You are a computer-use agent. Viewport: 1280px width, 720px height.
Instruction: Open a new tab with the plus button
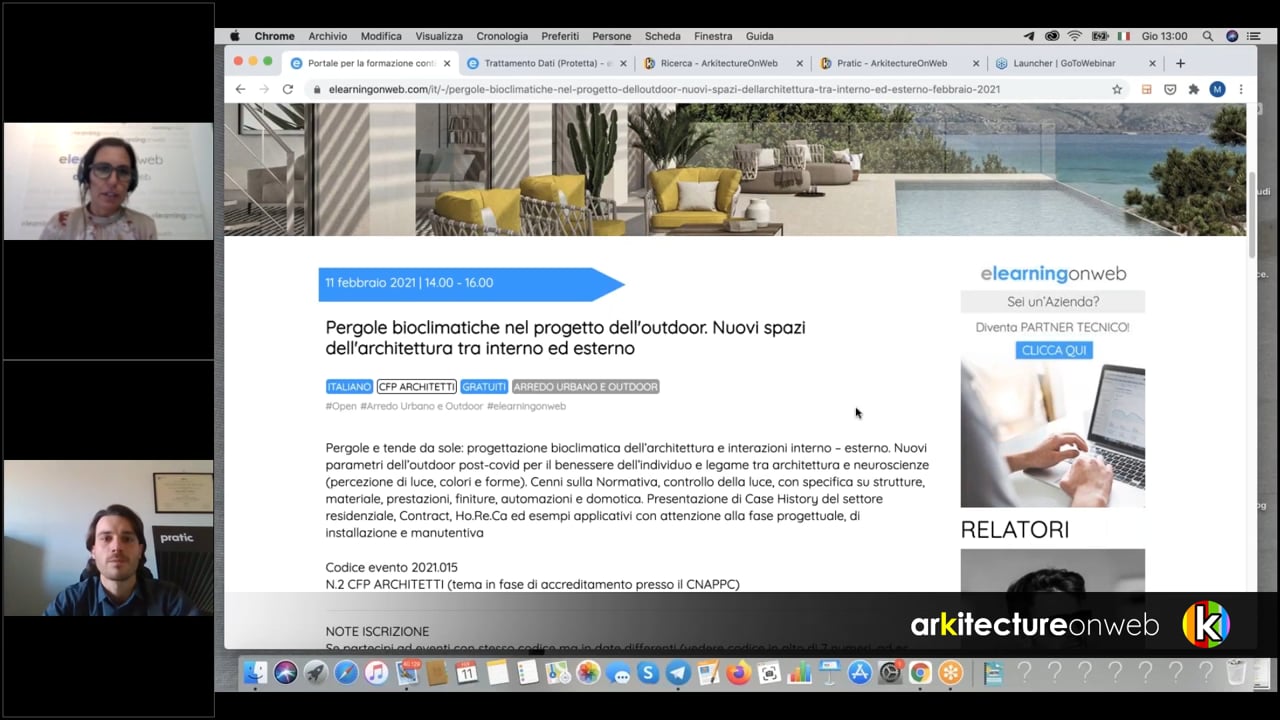click(x=1180, y=63)
